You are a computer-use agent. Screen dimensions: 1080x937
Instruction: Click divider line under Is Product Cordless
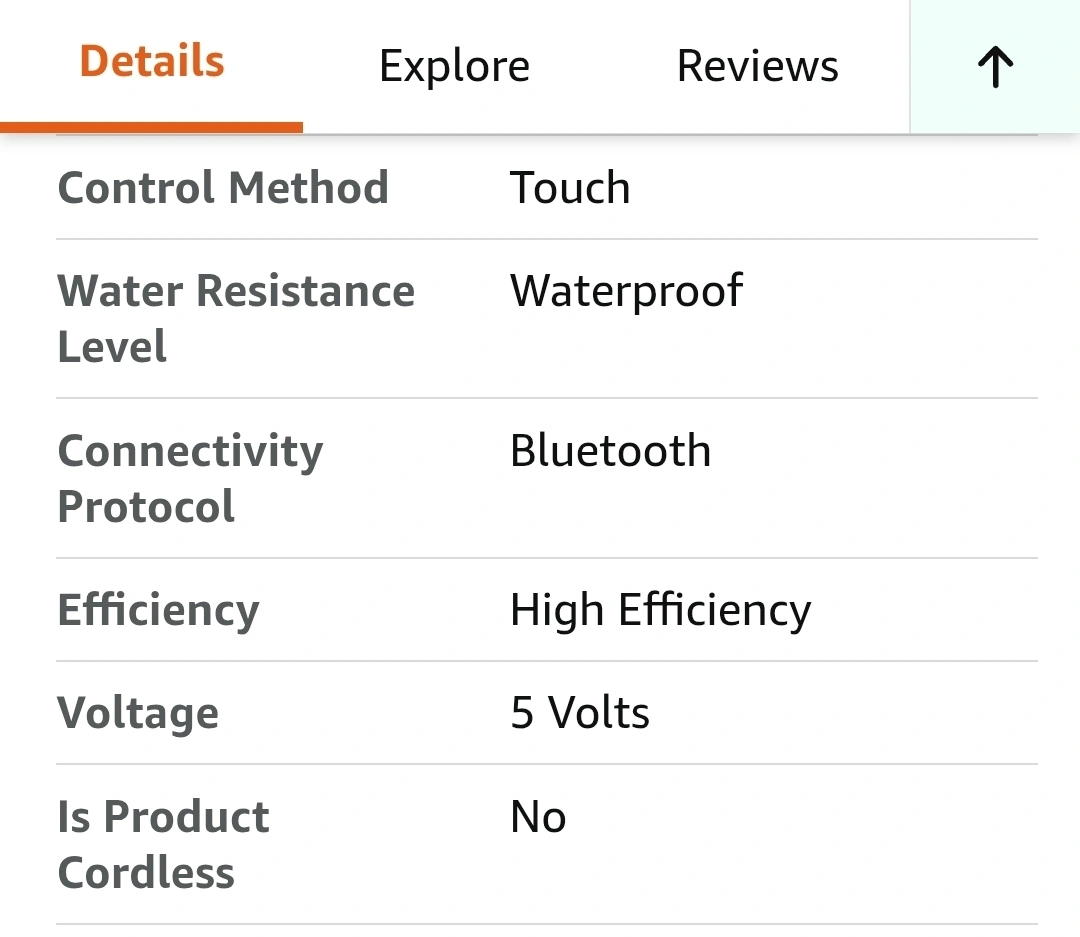coord(546,923)
